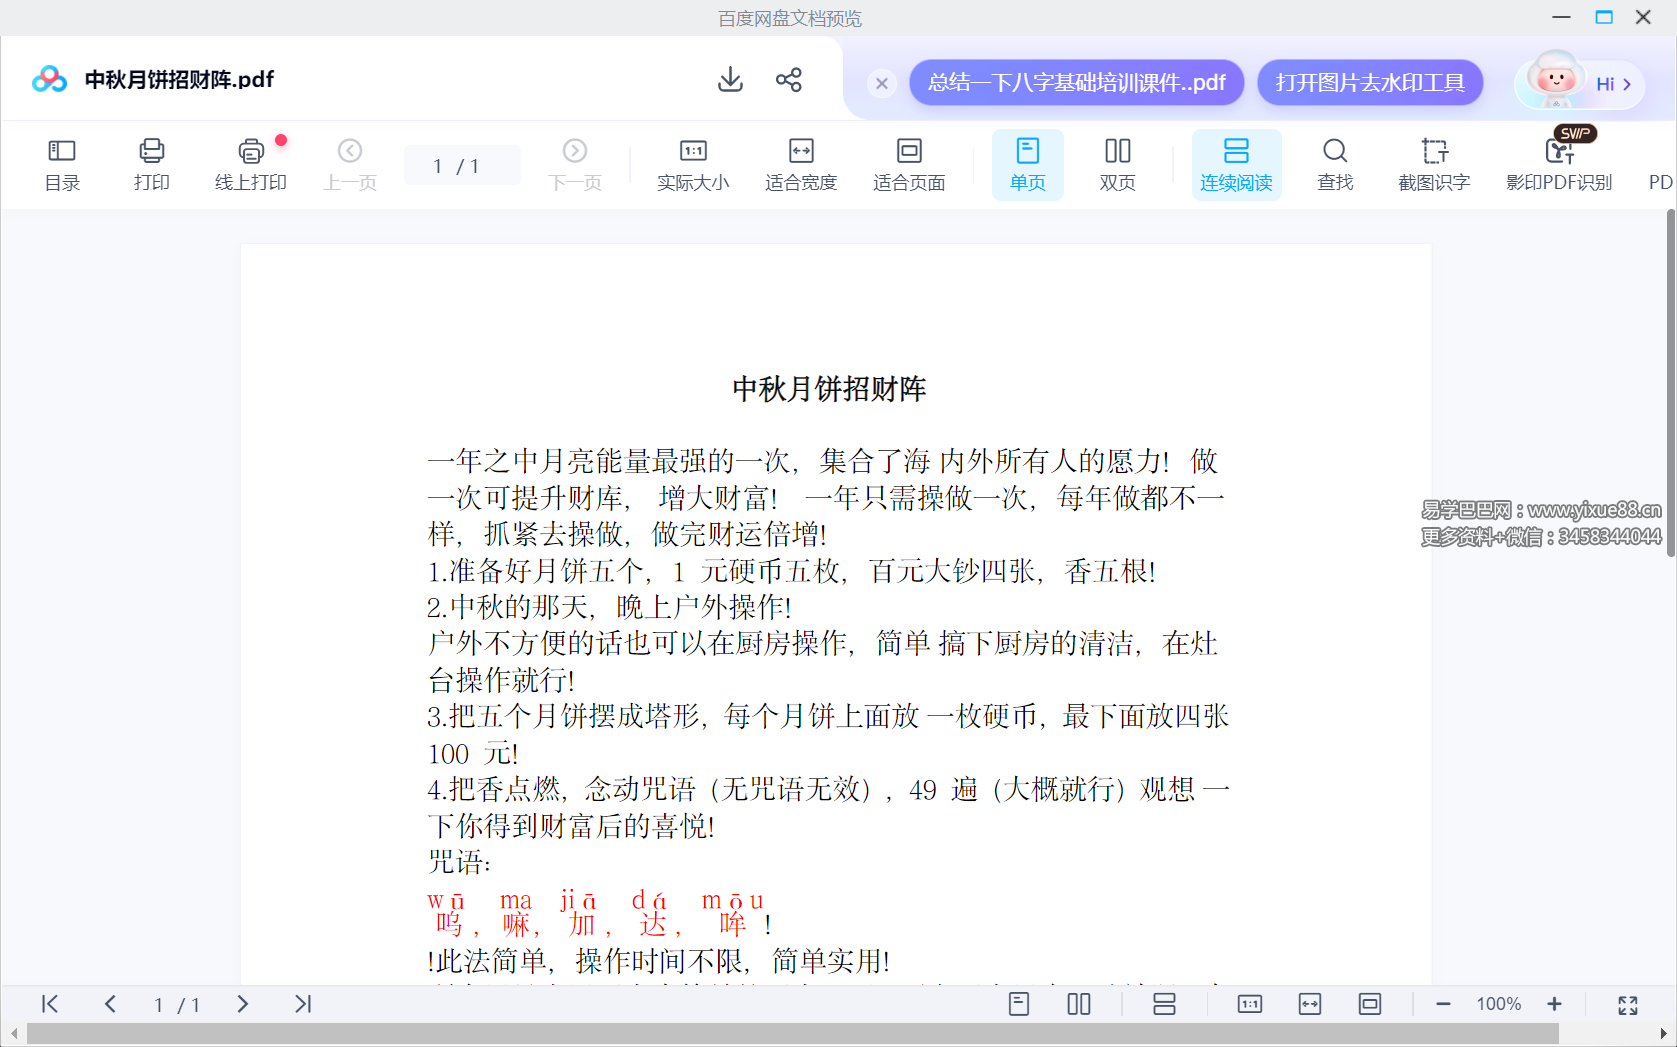The image size is (1677, 1047).
Task: Switch to 双页 two-page view
Action: 1117,164
